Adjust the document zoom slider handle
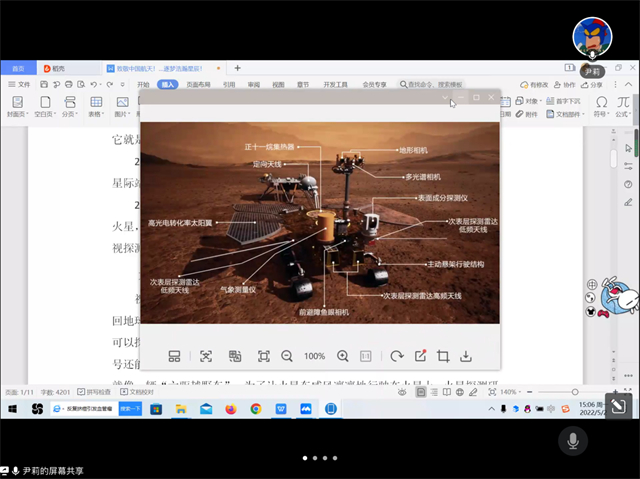 coord(575,392)
